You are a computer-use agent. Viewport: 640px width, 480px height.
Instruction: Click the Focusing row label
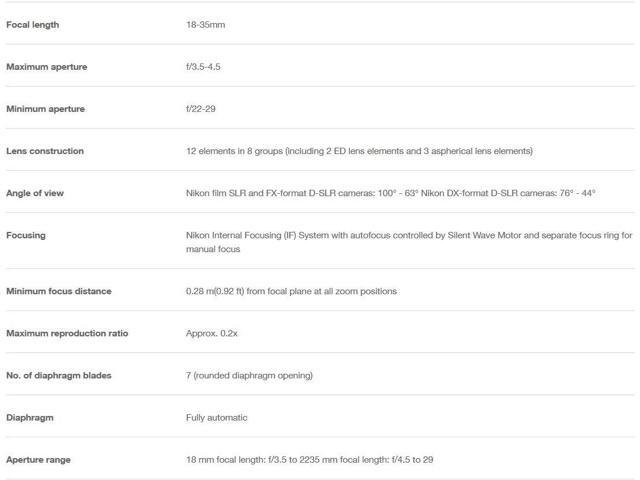point(26,236)
